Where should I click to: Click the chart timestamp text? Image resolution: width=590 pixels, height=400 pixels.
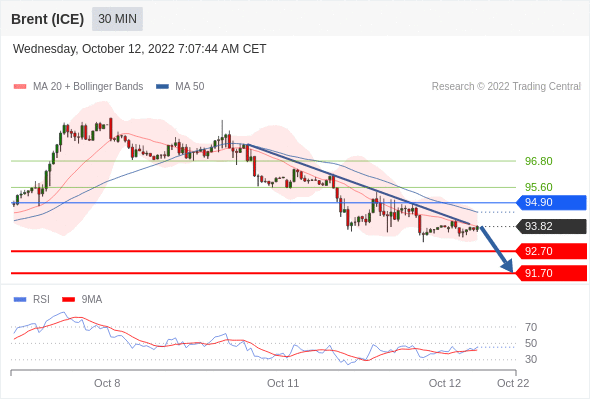(x=140, y=49)
